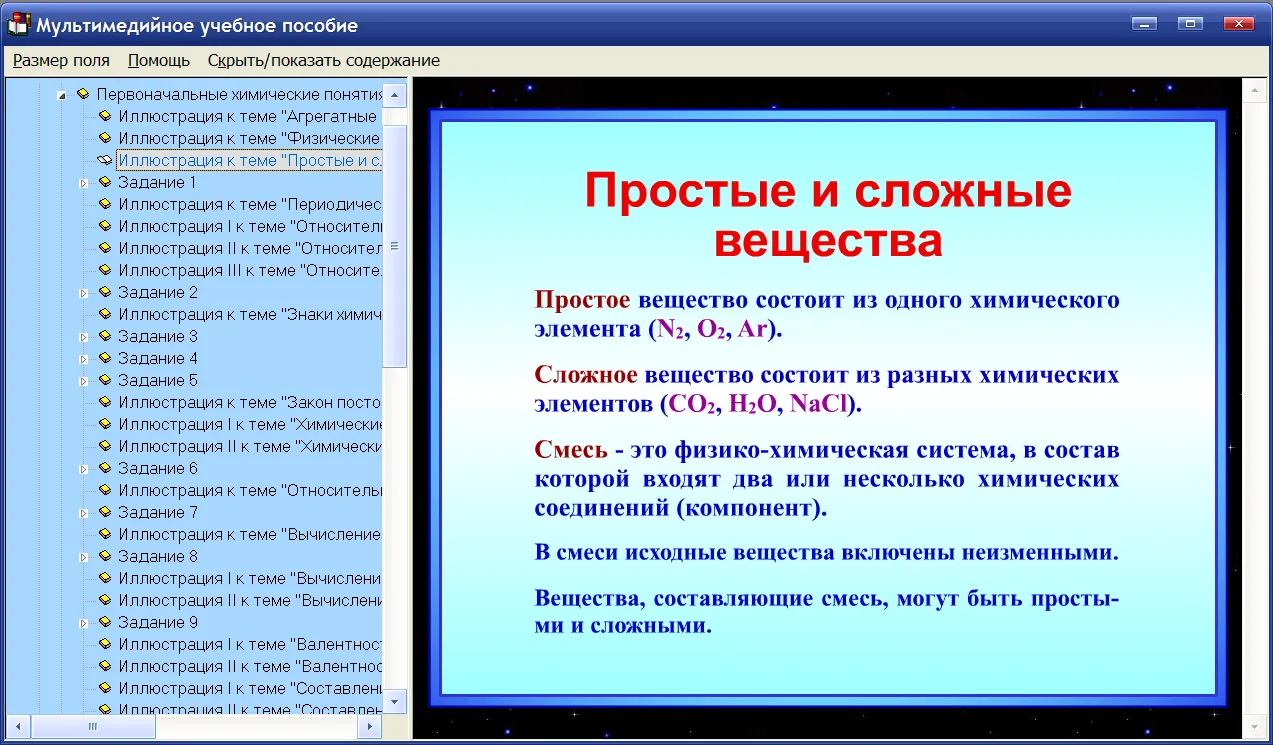Expand the Задание 1 node arrow
The image size is (1273, 745).
point(84,183)
